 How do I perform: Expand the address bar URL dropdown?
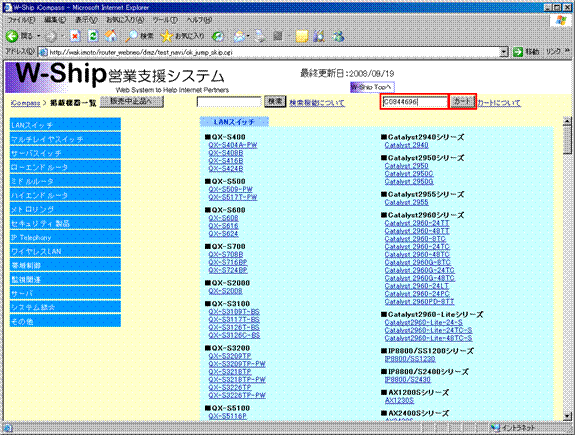tap(504, 52)
